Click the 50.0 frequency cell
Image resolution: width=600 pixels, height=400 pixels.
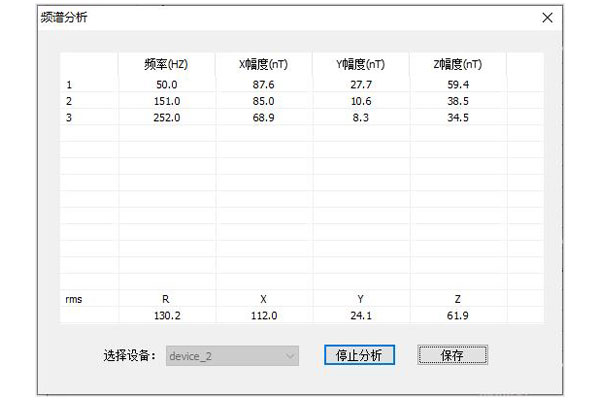[x=166, y=85]
